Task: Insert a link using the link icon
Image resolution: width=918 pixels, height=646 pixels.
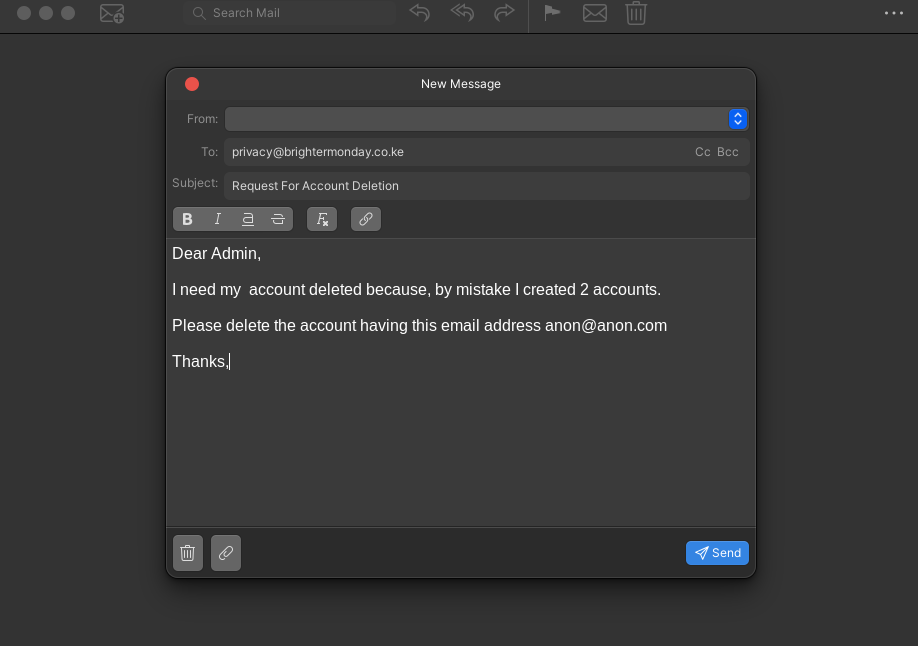Action: tap(366, 219)
